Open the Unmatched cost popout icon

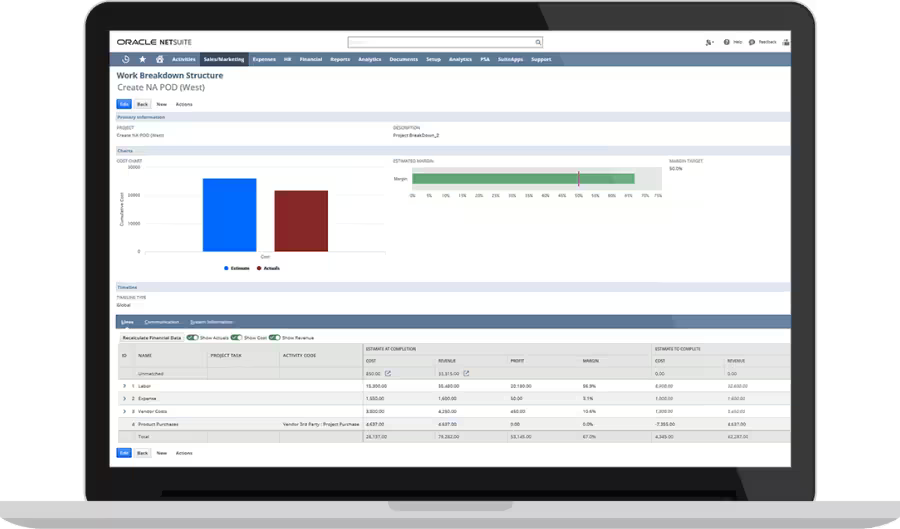(x=388, y=373)
